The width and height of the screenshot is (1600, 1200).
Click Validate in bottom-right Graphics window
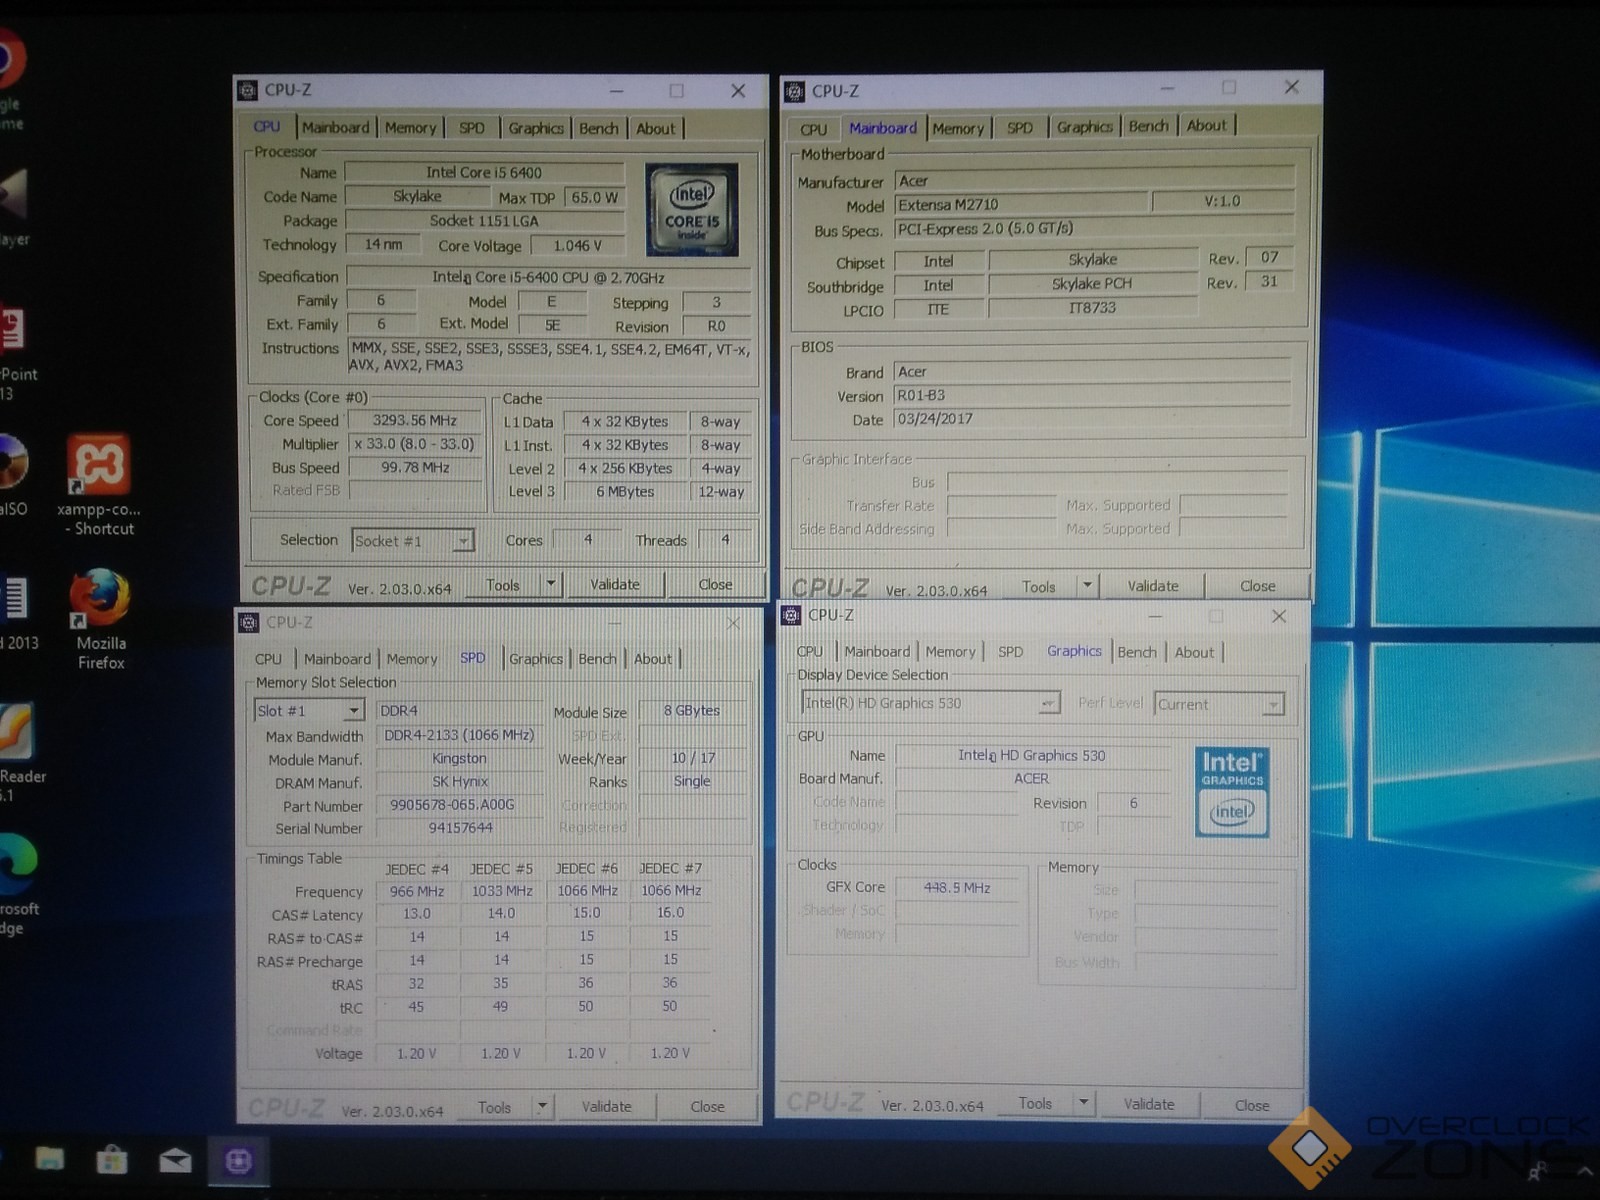[1149, 1104]
